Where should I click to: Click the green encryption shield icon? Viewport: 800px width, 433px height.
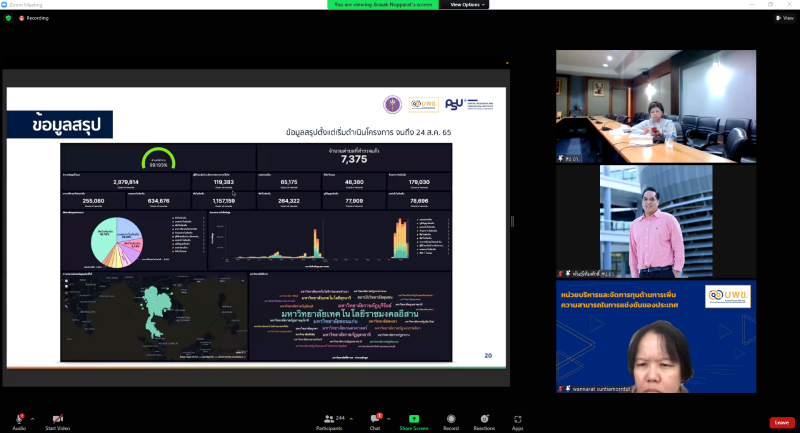click(8, 18)
